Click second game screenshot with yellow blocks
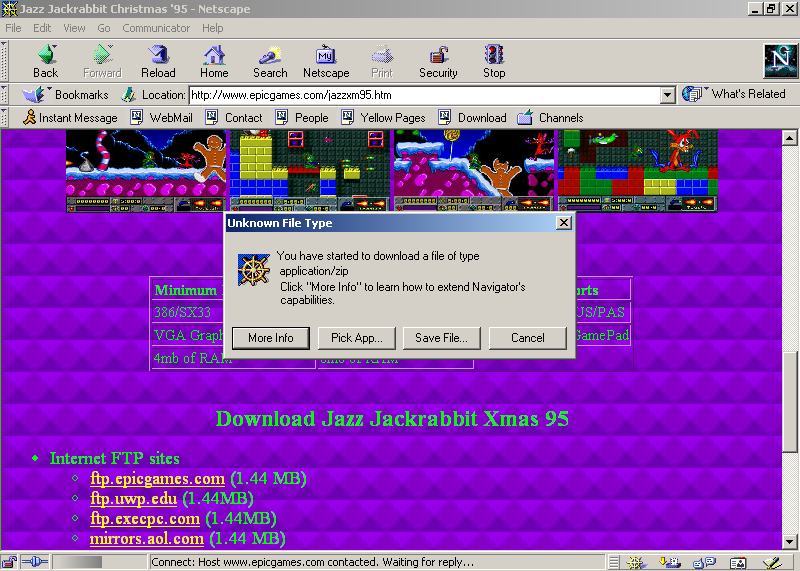The height and width of the screenshot is (571, 800). [309, 171]
